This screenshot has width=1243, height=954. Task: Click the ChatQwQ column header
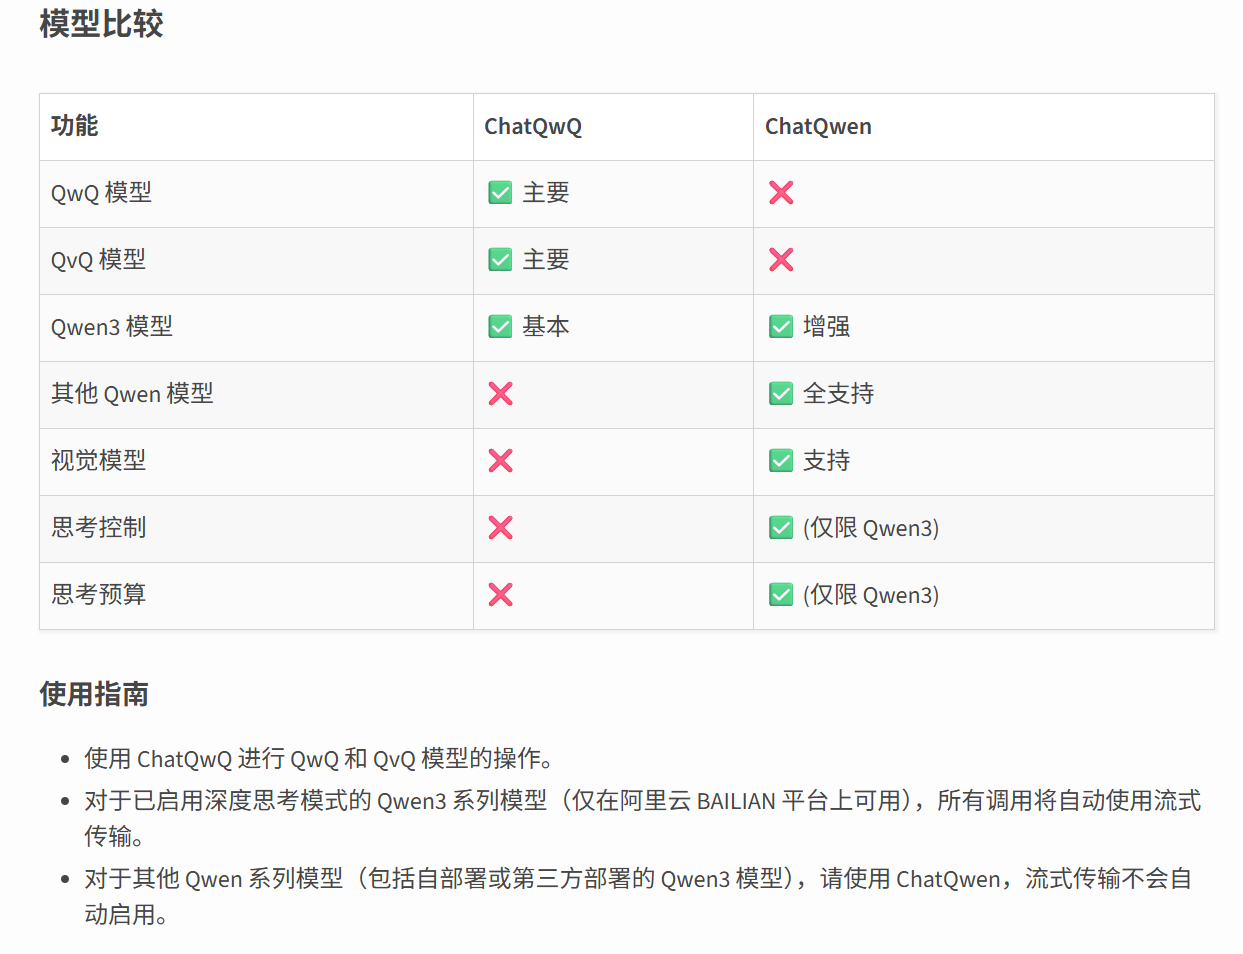tap(533, 127)
